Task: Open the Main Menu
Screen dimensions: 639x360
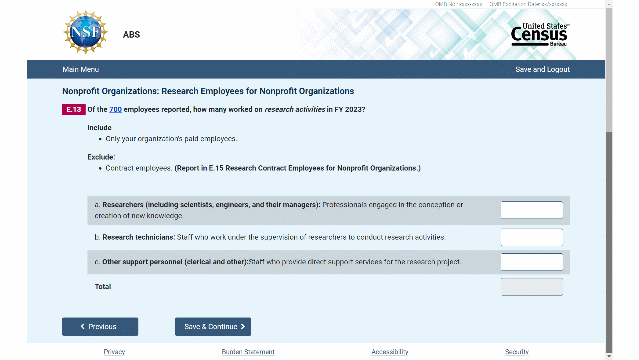Action: click(x=81, y=69)
